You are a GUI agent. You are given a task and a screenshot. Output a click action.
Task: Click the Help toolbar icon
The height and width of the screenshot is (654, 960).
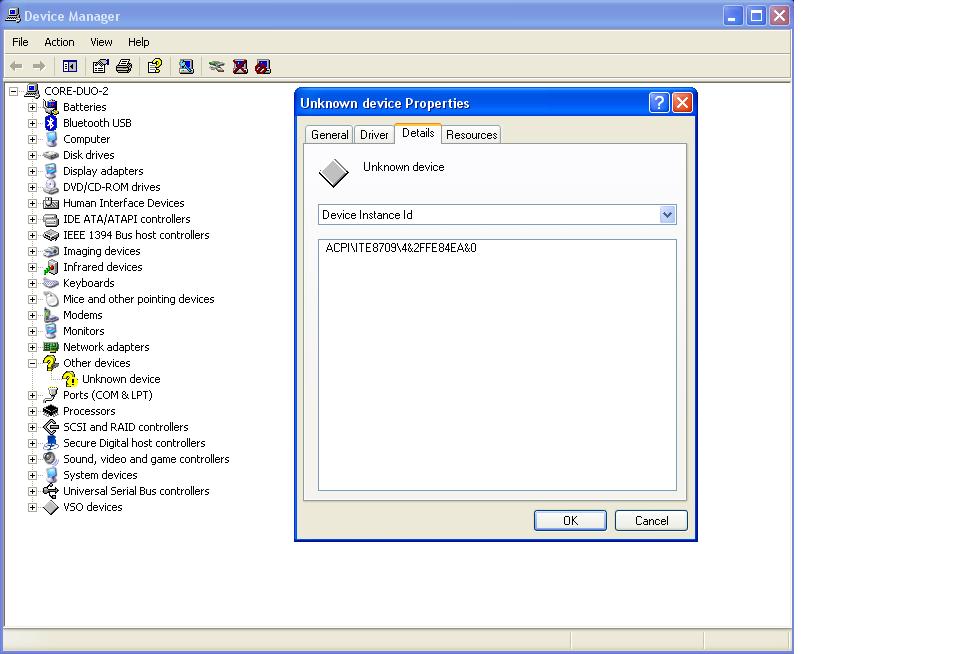155,66
